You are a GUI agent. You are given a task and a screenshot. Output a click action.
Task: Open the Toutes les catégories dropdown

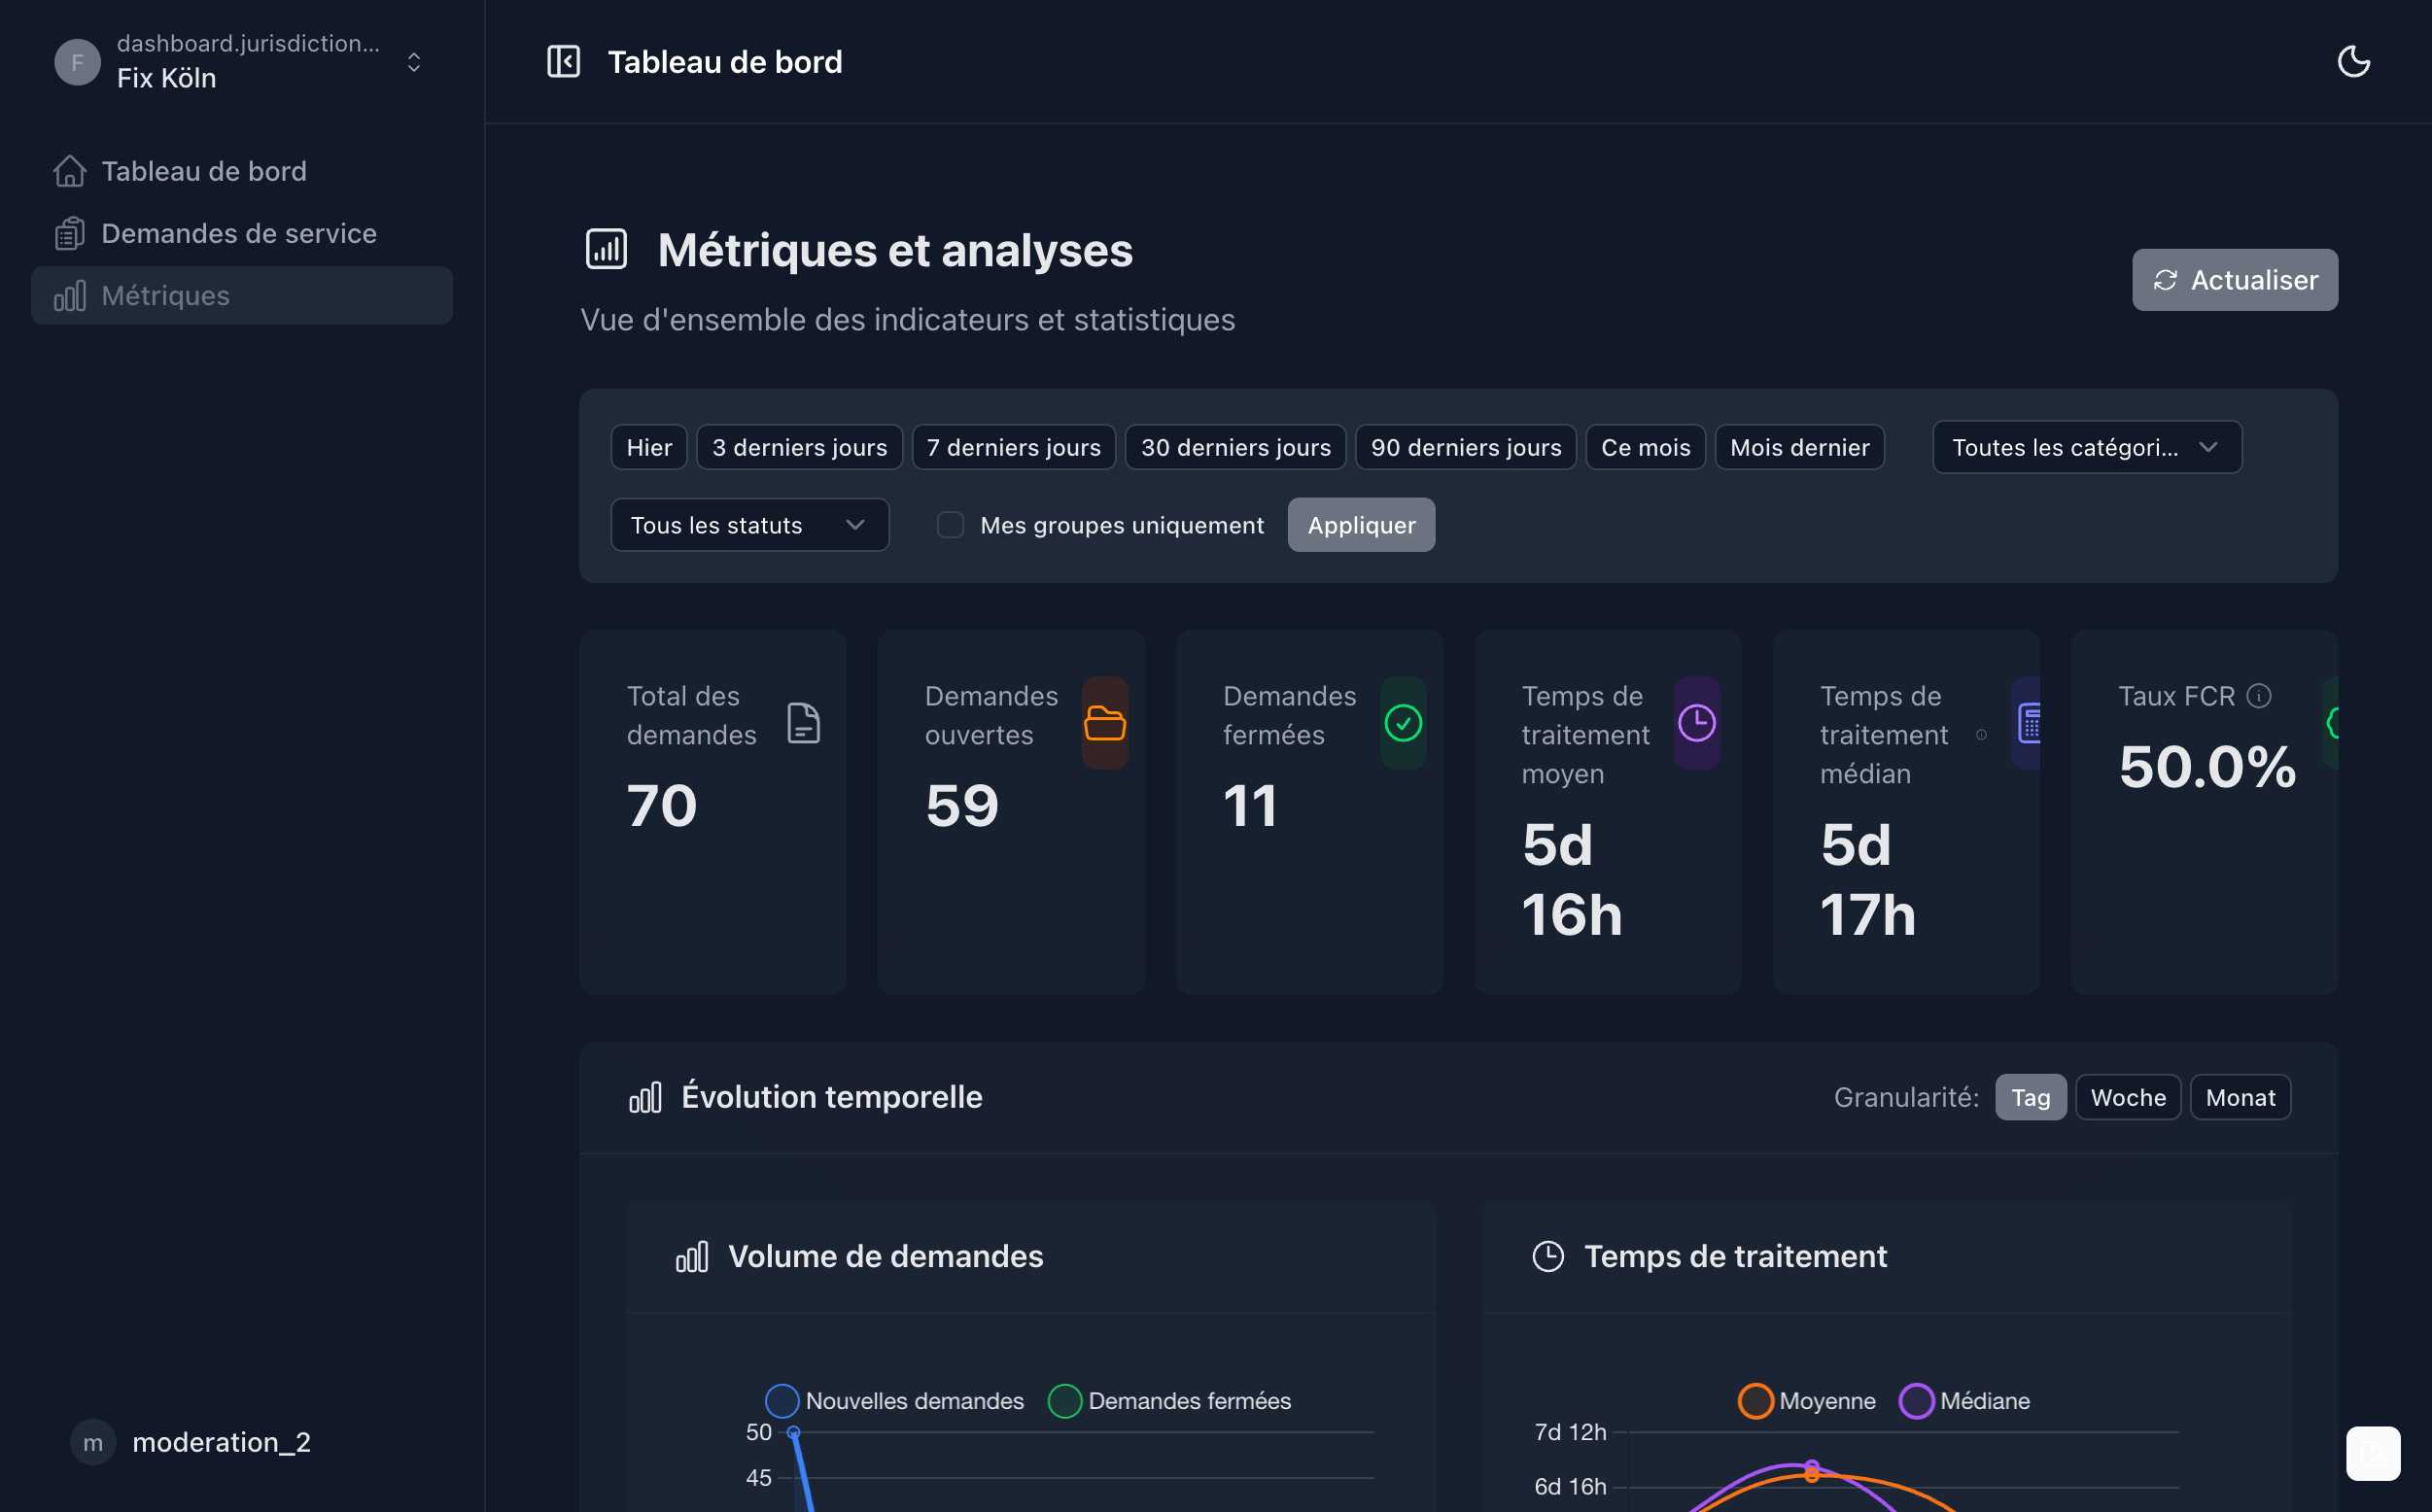(2086, 447)
